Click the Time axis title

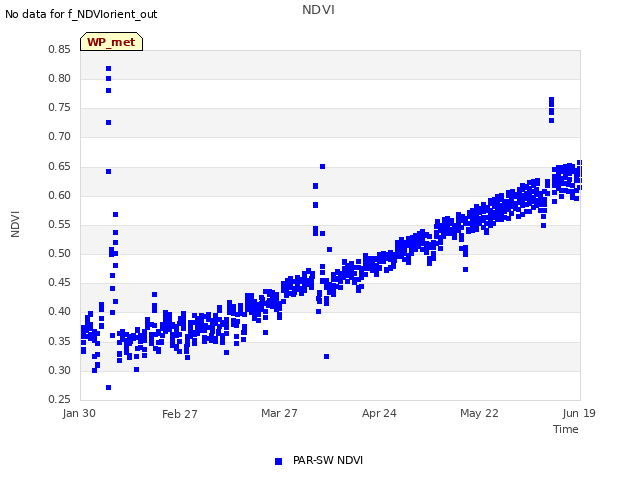point(566,429)
